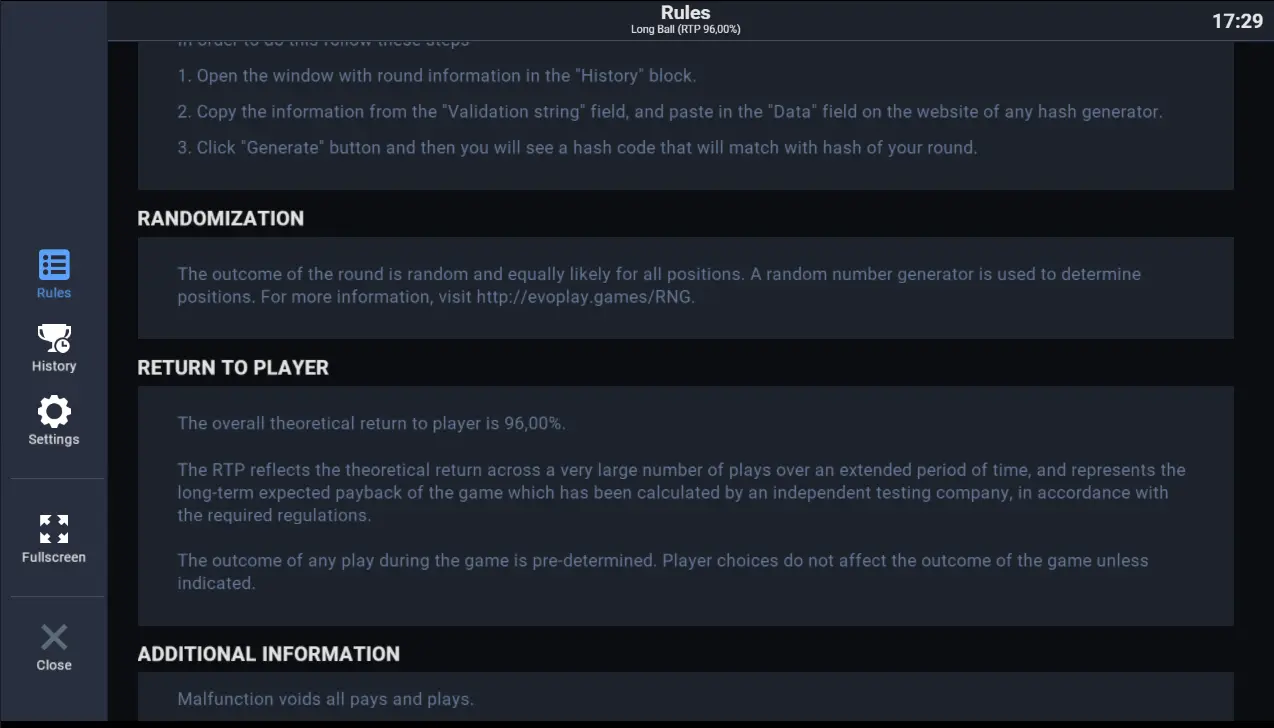
Task: Click the "Fullscreen" text label
Action: [54, 557]
